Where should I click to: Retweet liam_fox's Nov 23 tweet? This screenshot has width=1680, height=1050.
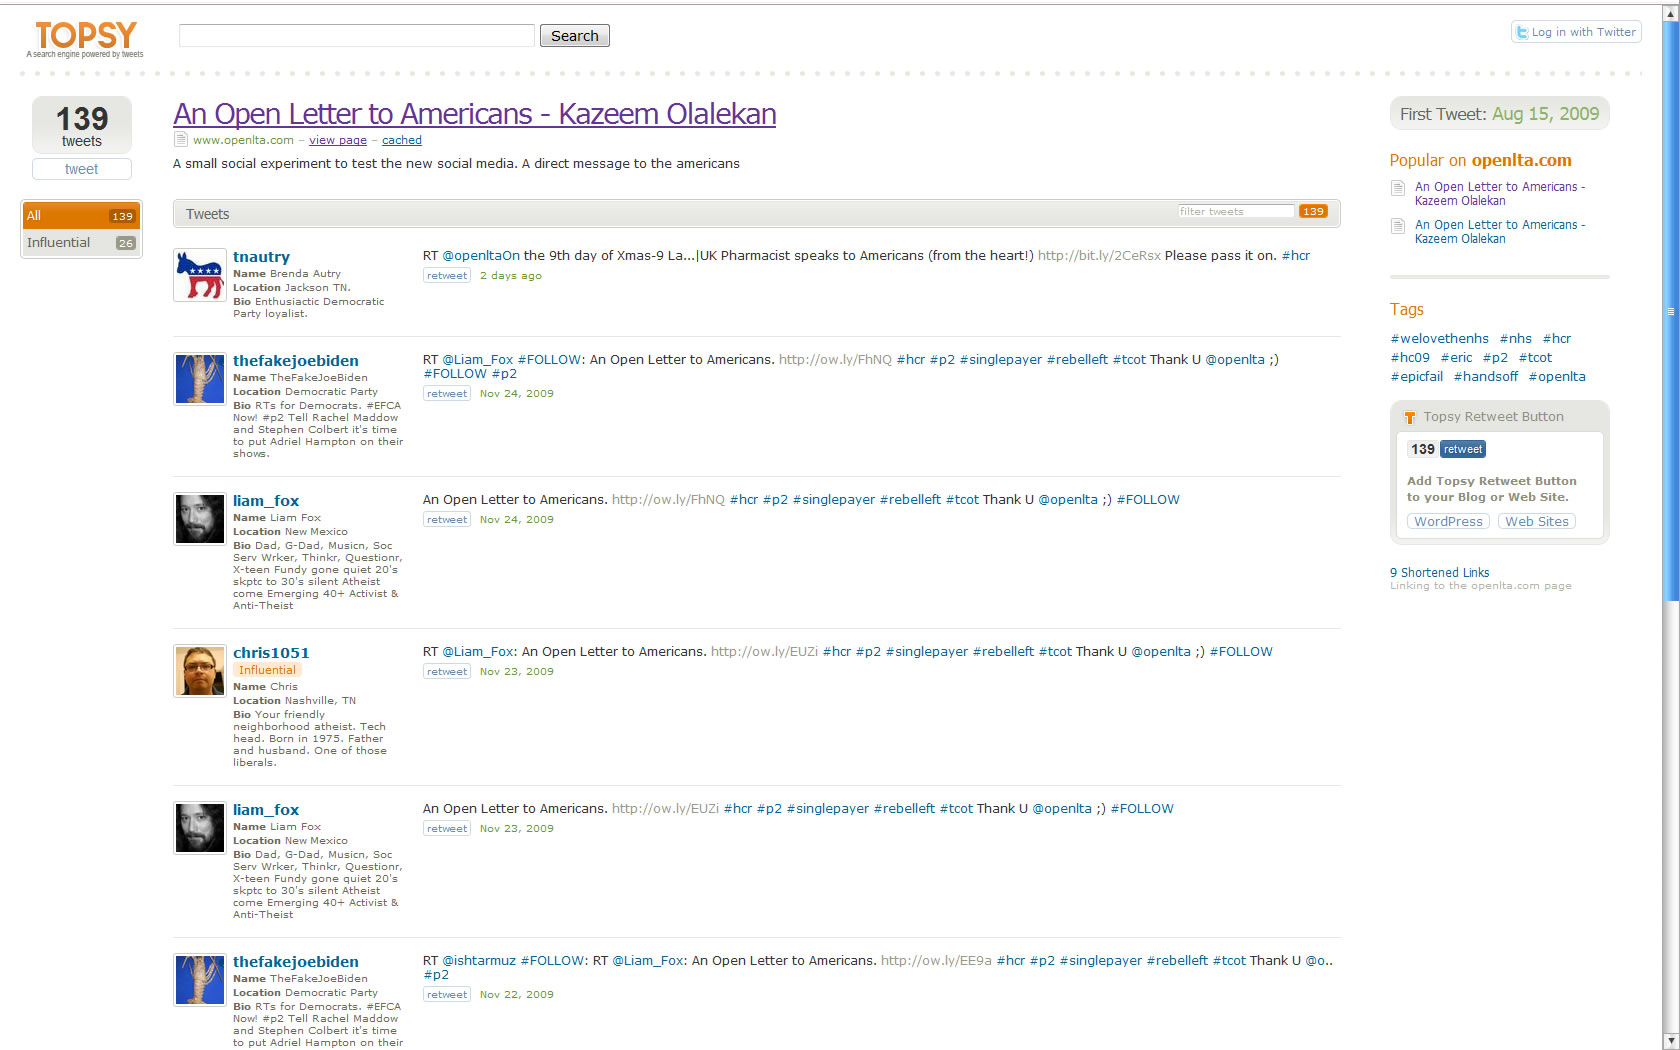point(447,829)
